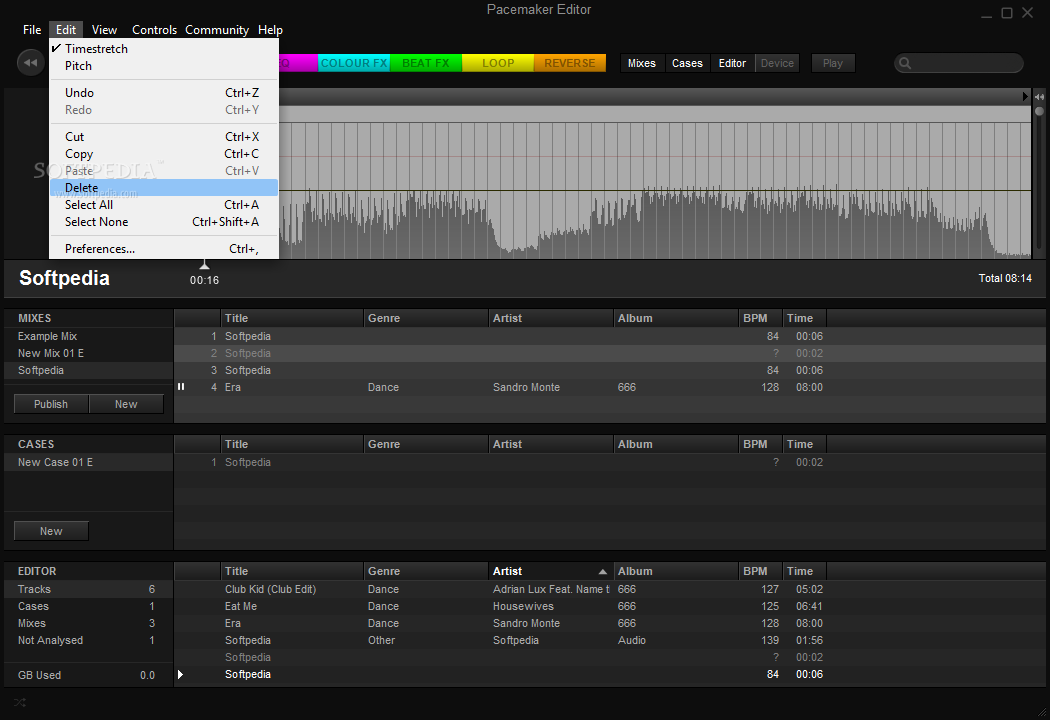Screen dimensions: 1050x720
Task: Click the pause icon beside Era track
Action: pyautogui.click(x=181, y=386)
